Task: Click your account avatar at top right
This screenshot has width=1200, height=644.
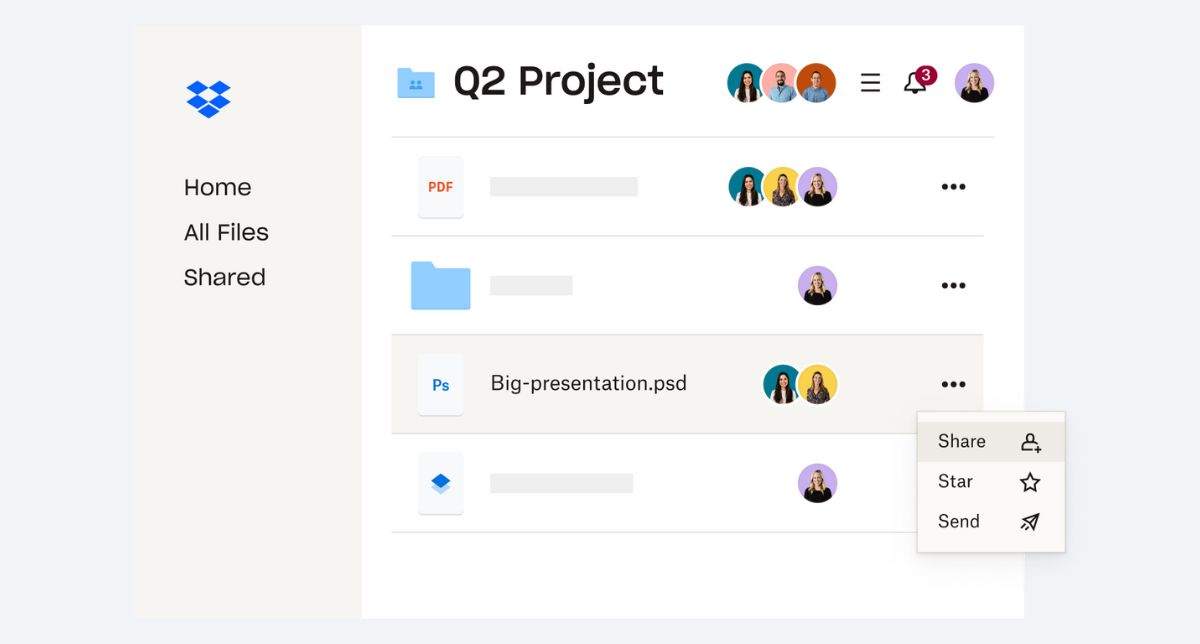Action: [974, 83]
